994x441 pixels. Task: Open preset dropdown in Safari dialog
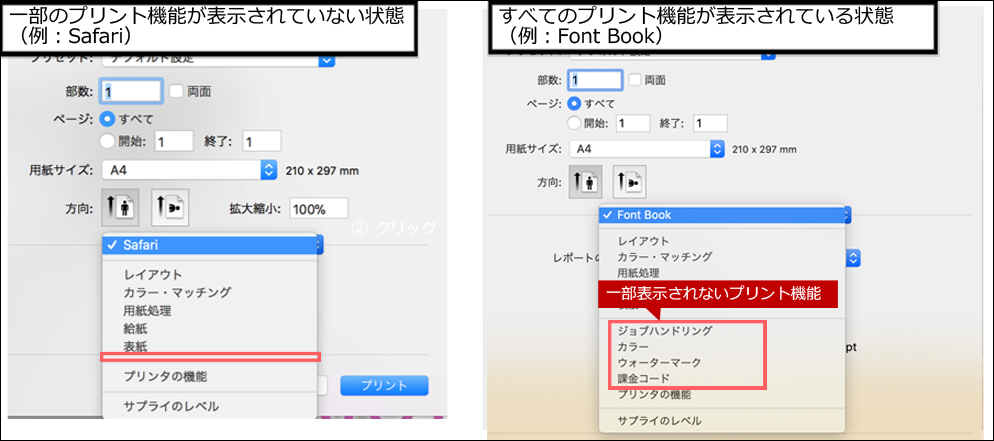tap(217, 60)
